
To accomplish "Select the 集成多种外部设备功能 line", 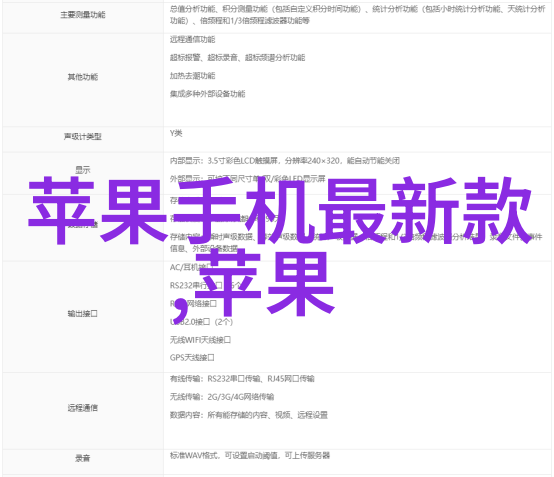I will [x=207, y=94].
